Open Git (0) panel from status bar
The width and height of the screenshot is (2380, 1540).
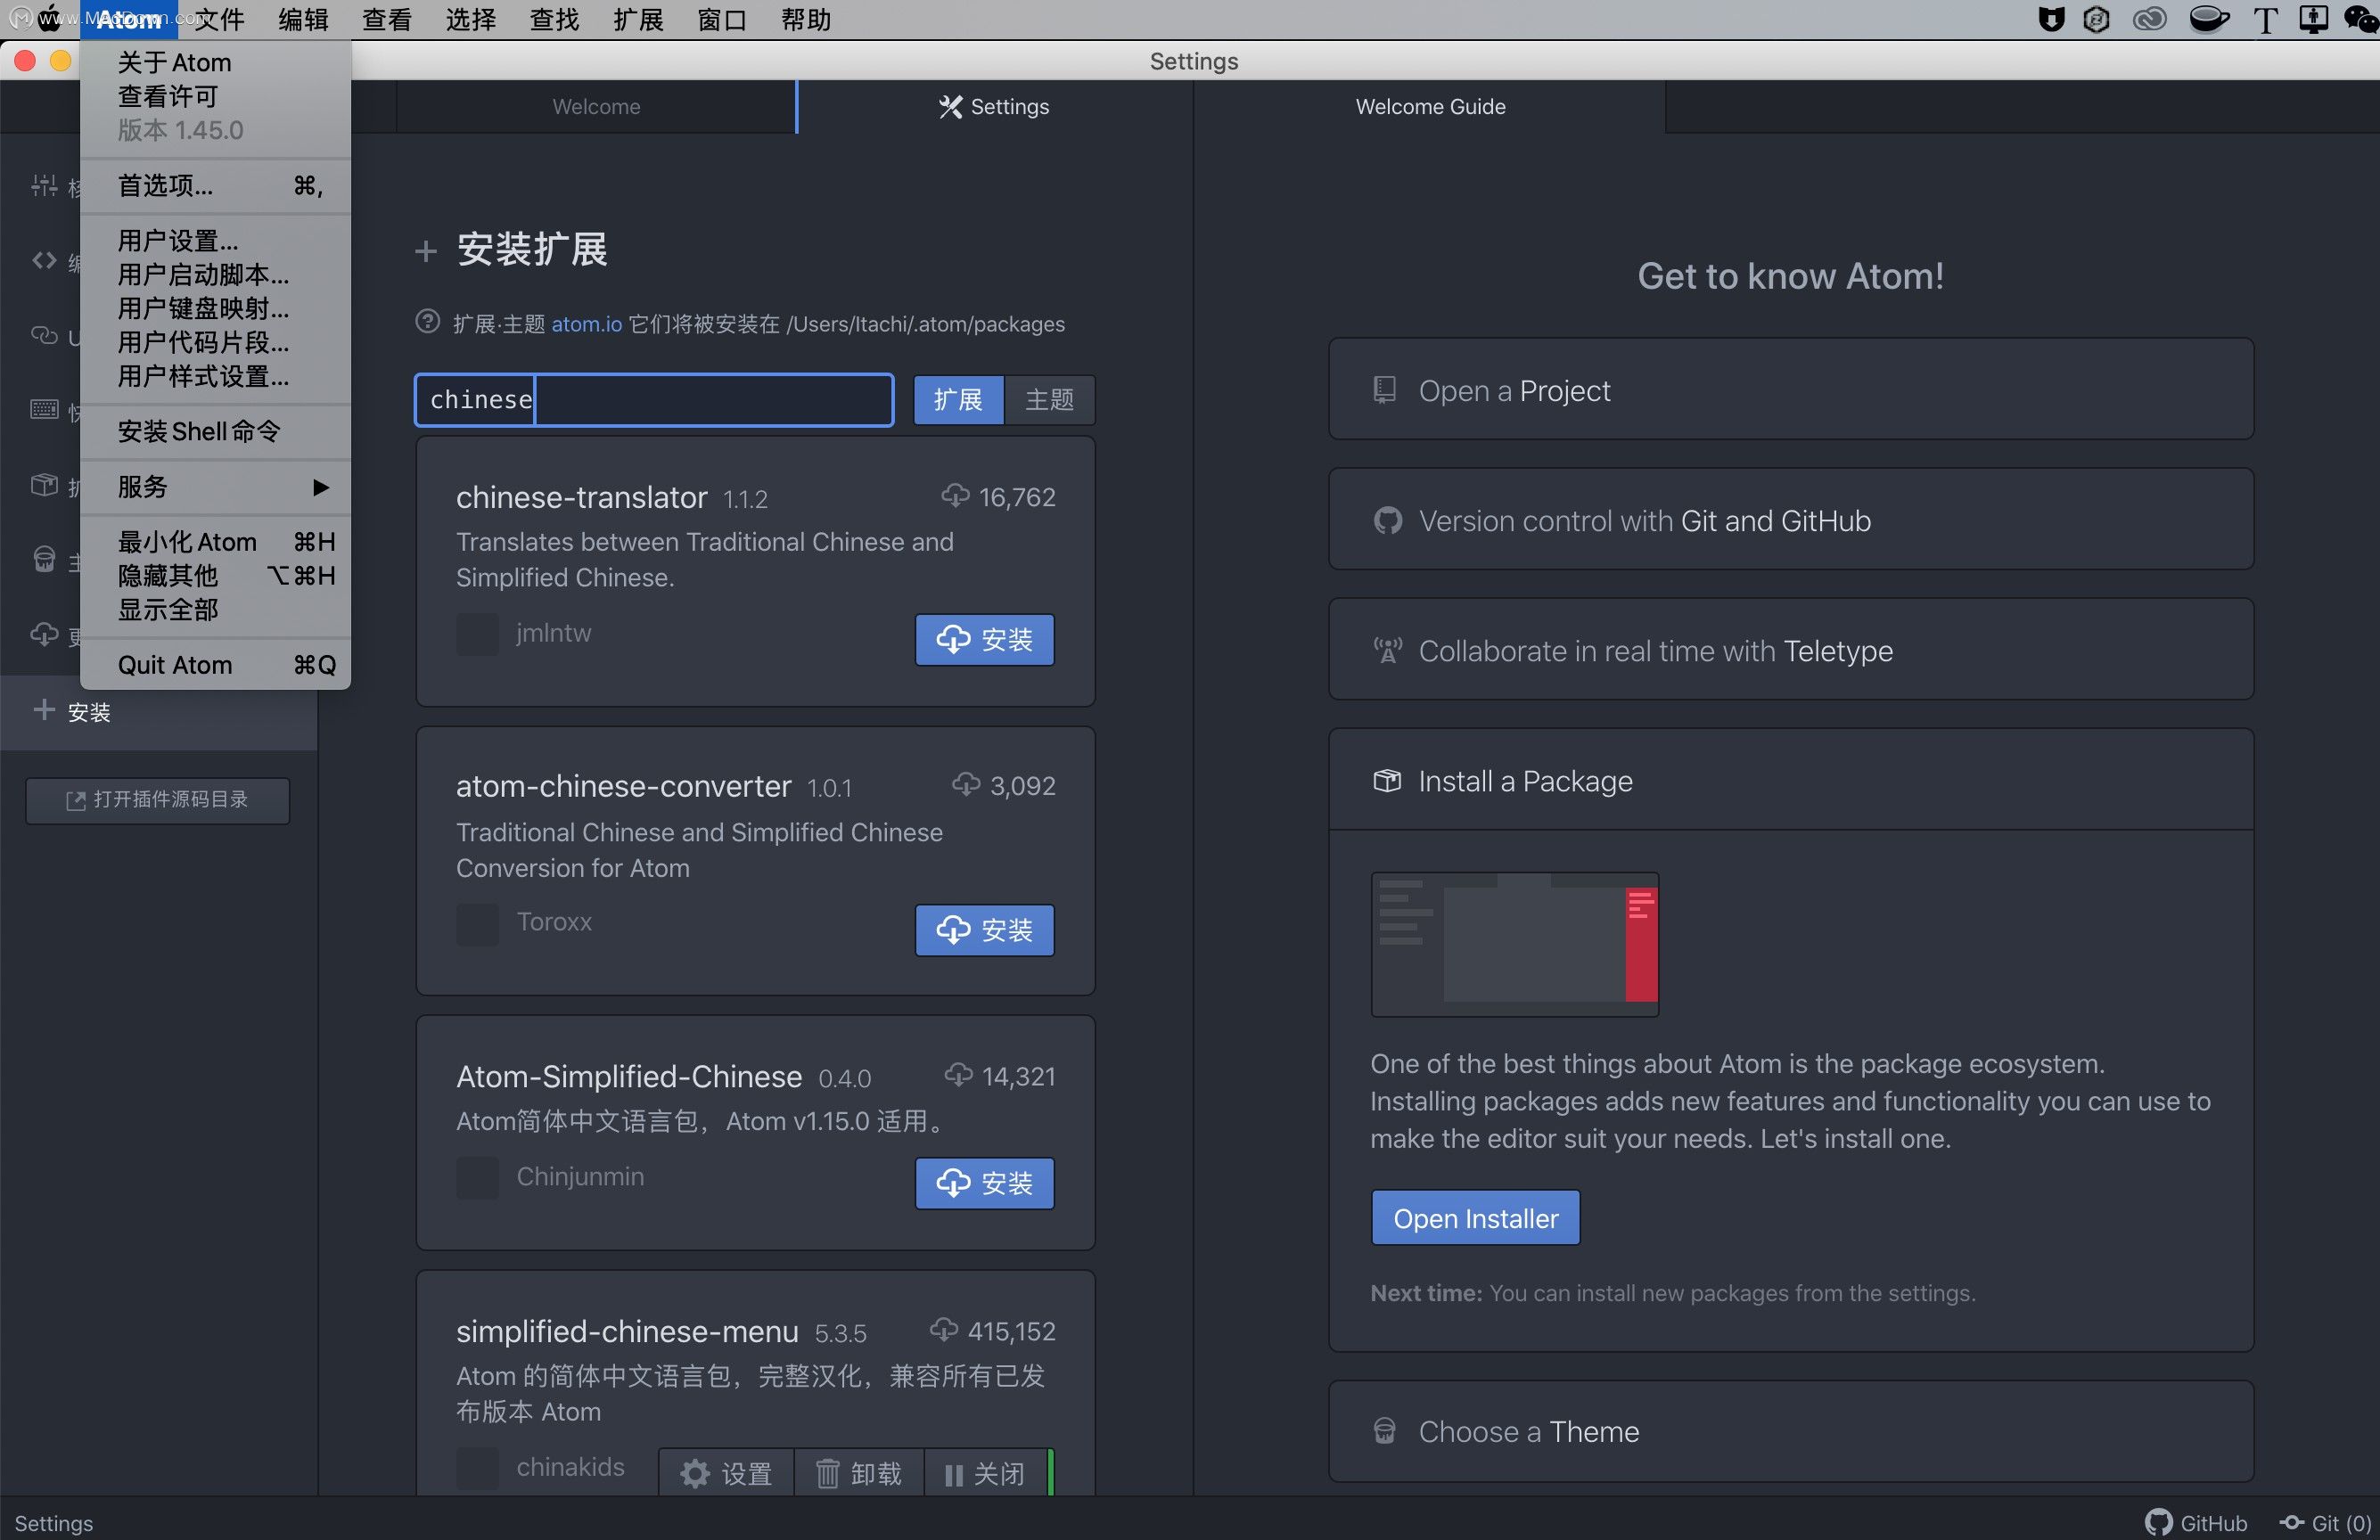click(x=2325, y=1522)
